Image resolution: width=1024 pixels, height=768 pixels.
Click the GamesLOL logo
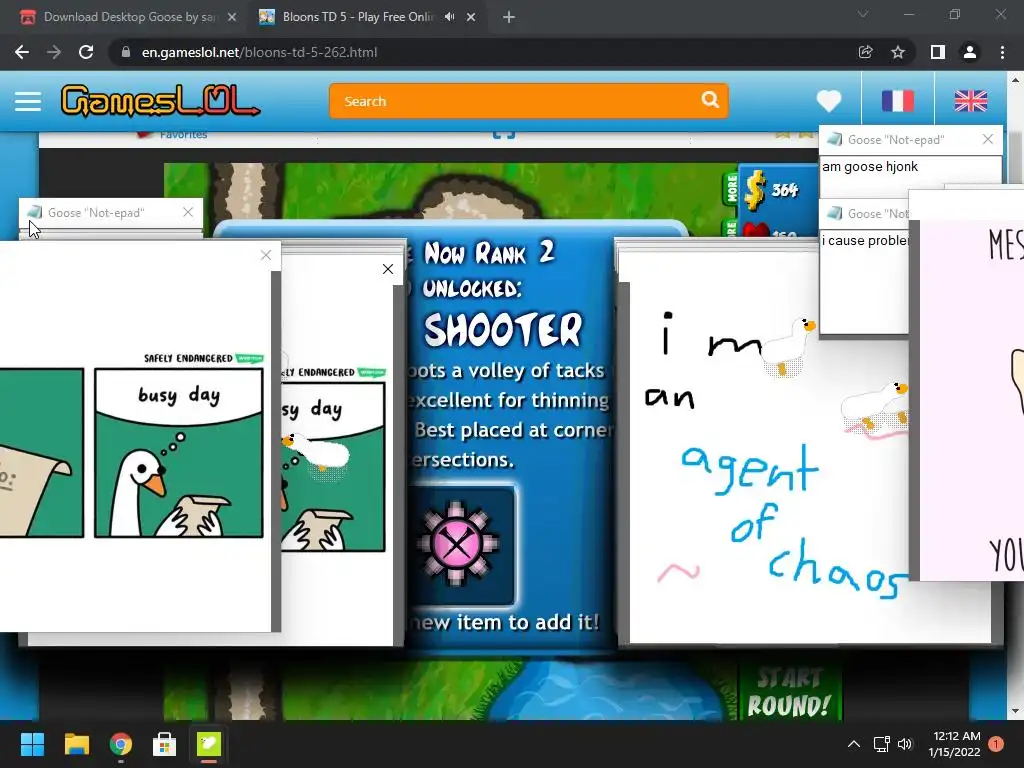click(160, 101)
